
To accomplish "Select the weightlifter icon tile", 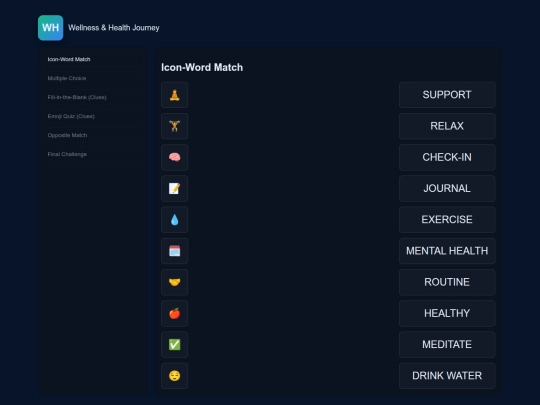I will tap(175, 126).
